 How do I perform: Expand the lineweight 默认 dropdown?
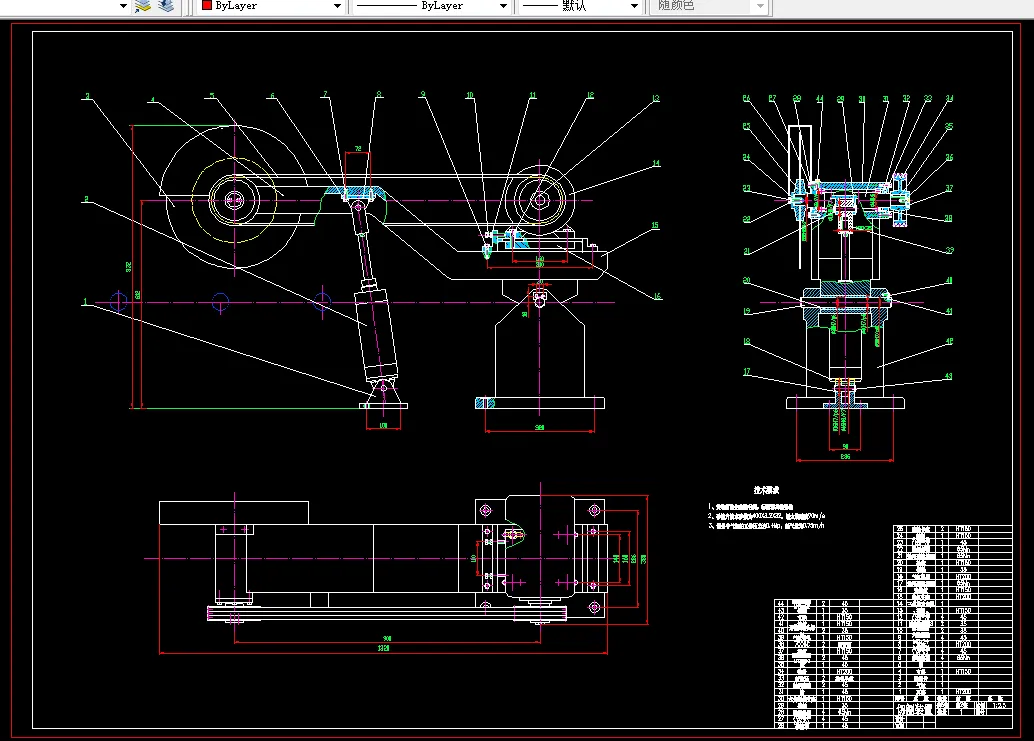(x=634, y=6)
